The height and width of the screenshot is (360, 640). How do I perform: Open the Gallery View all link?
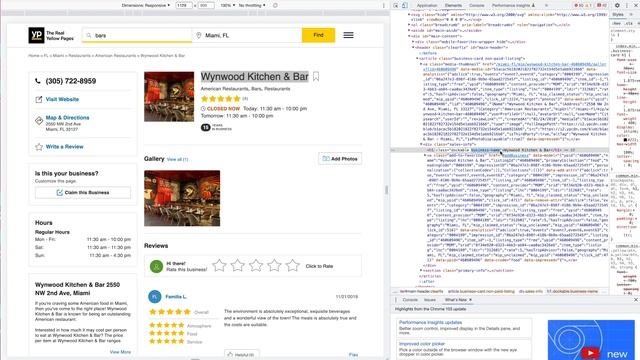pyautogui.click(x=178, y=159)
